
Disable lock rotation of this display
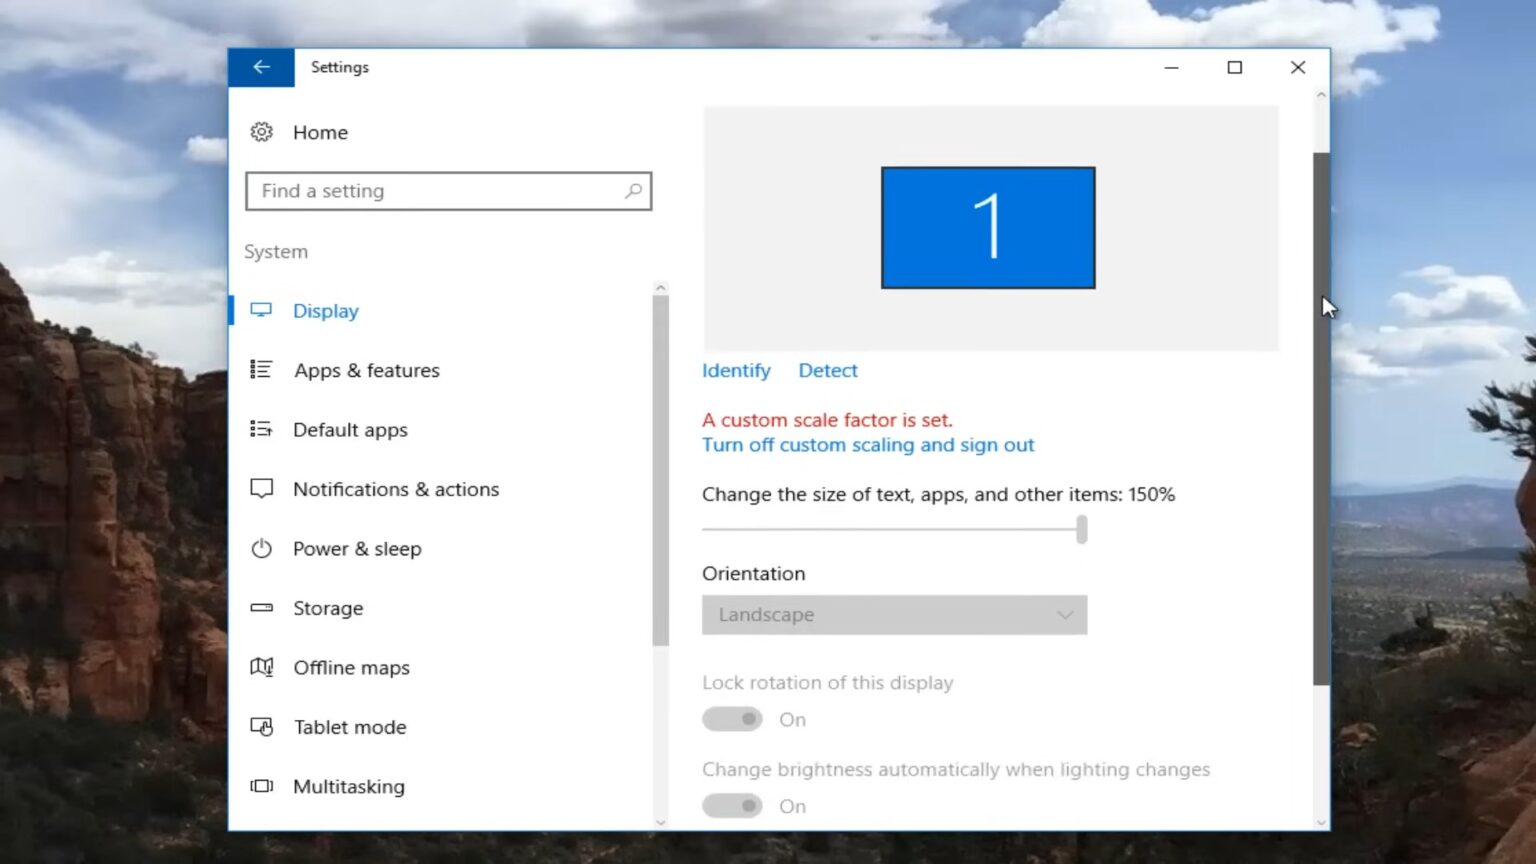point(732,719)
